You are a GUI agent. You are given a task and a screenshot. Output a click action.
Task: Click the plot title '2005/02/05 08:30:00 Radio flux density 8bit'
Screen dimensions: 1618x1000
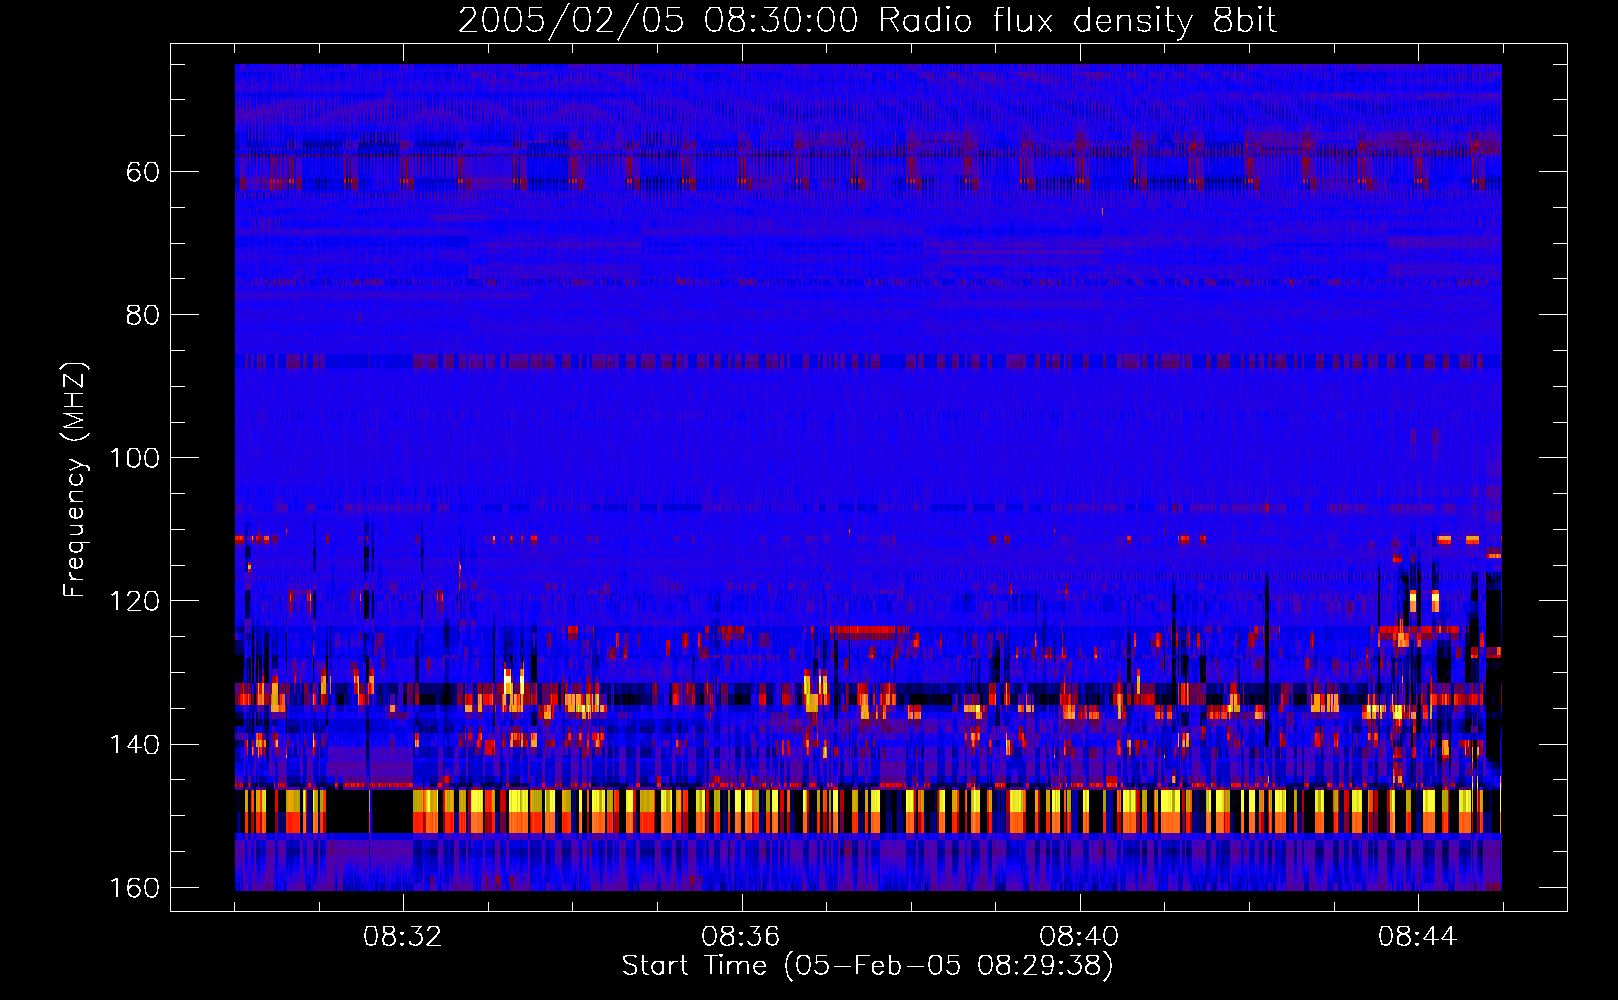(867, 21)
